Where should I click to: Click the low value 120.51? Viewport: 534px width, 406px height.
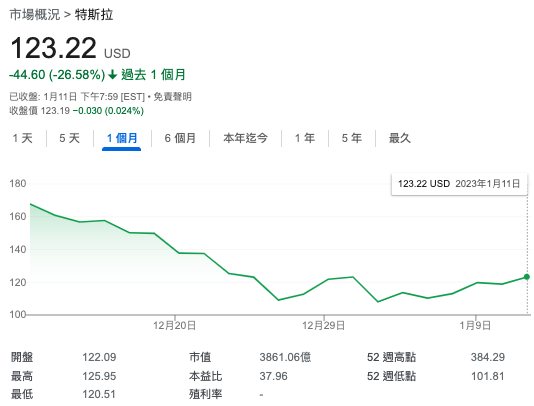(99, 394)
